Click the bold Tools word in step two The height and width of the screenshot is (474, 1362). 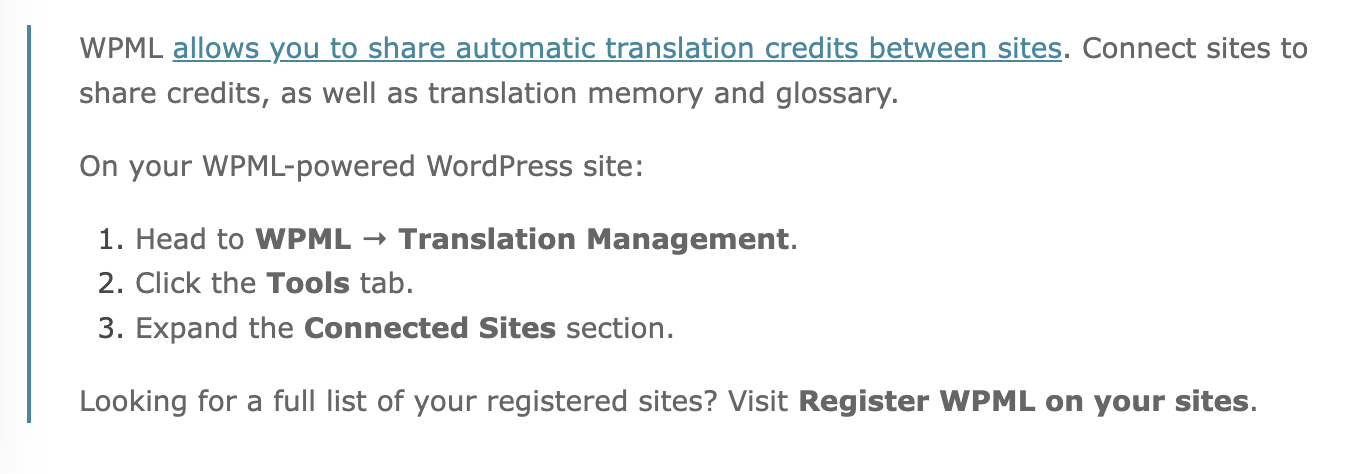click(x=308, y=284)
